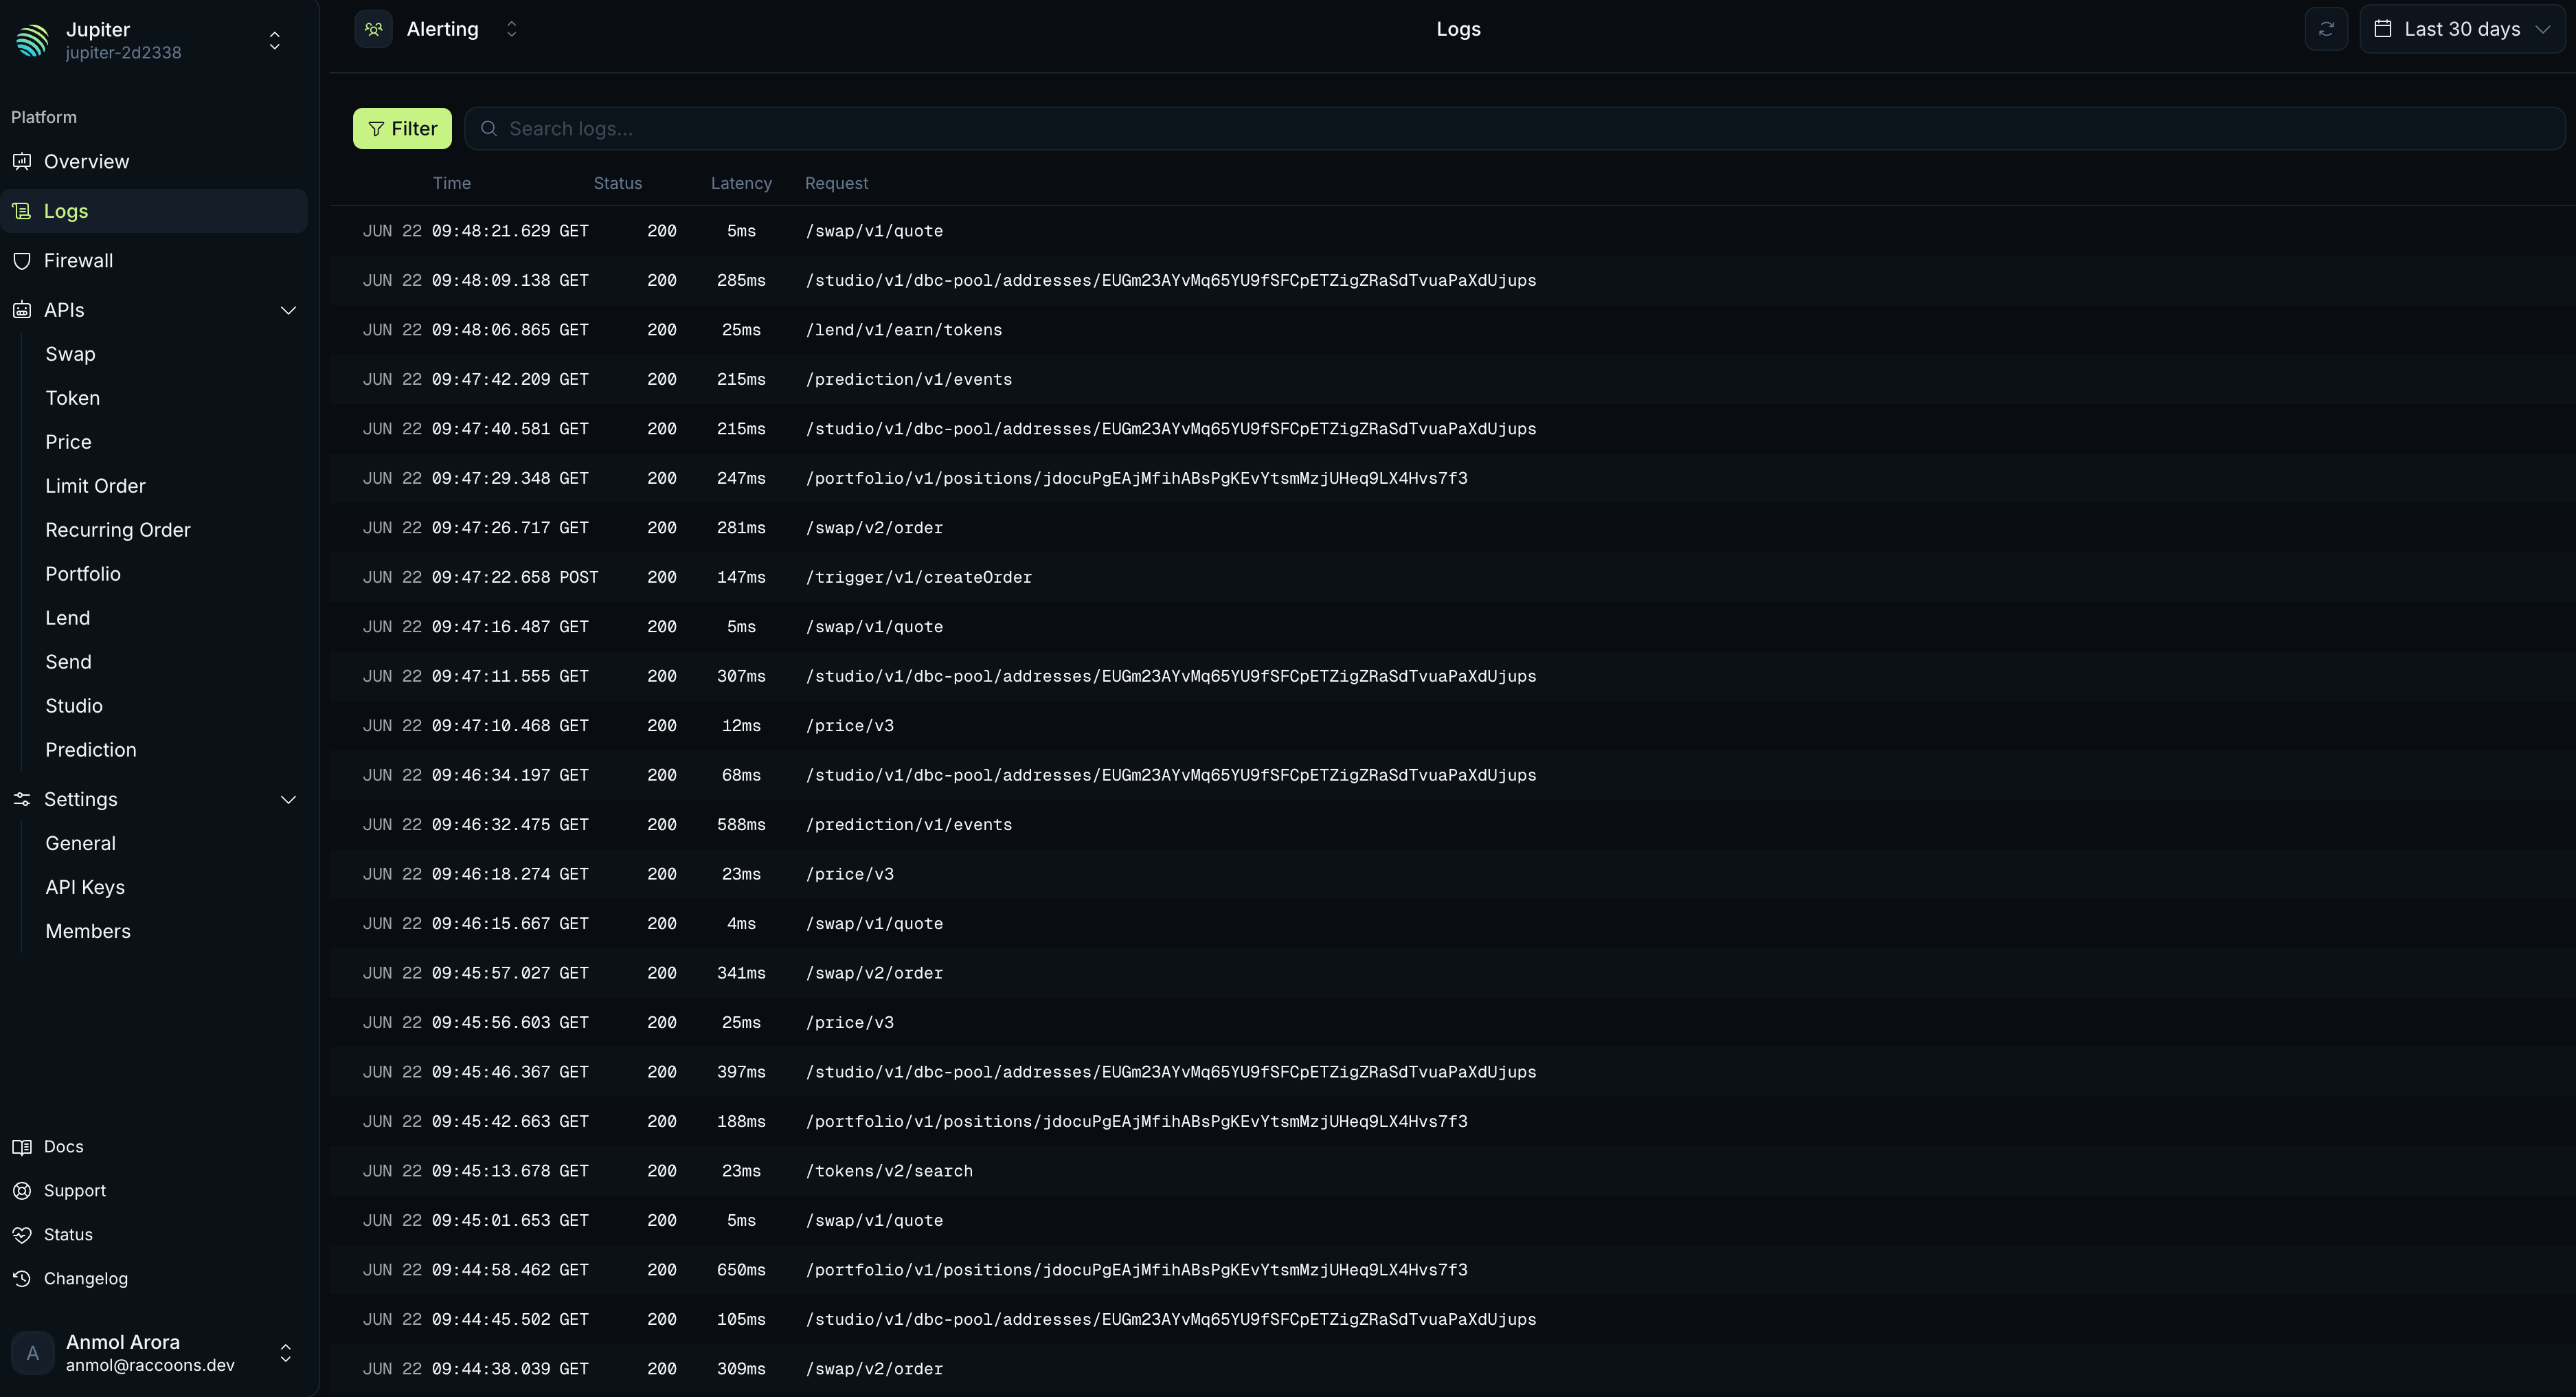The image size is (2576, 1397).
Task: Select the 588ms /prediction/v1/events log row
Action: 1452,825
